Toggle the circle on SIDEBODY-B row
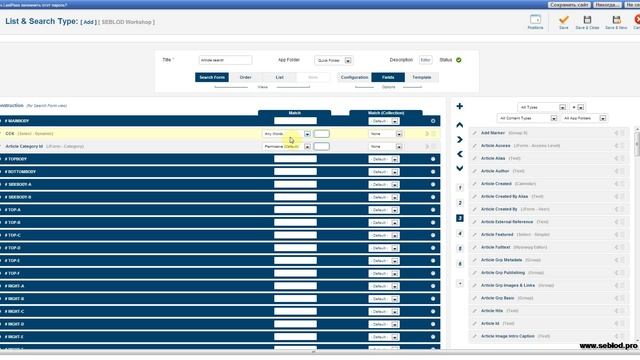The width and height of the screenshot is (640, 360). [x=433, y=197]
